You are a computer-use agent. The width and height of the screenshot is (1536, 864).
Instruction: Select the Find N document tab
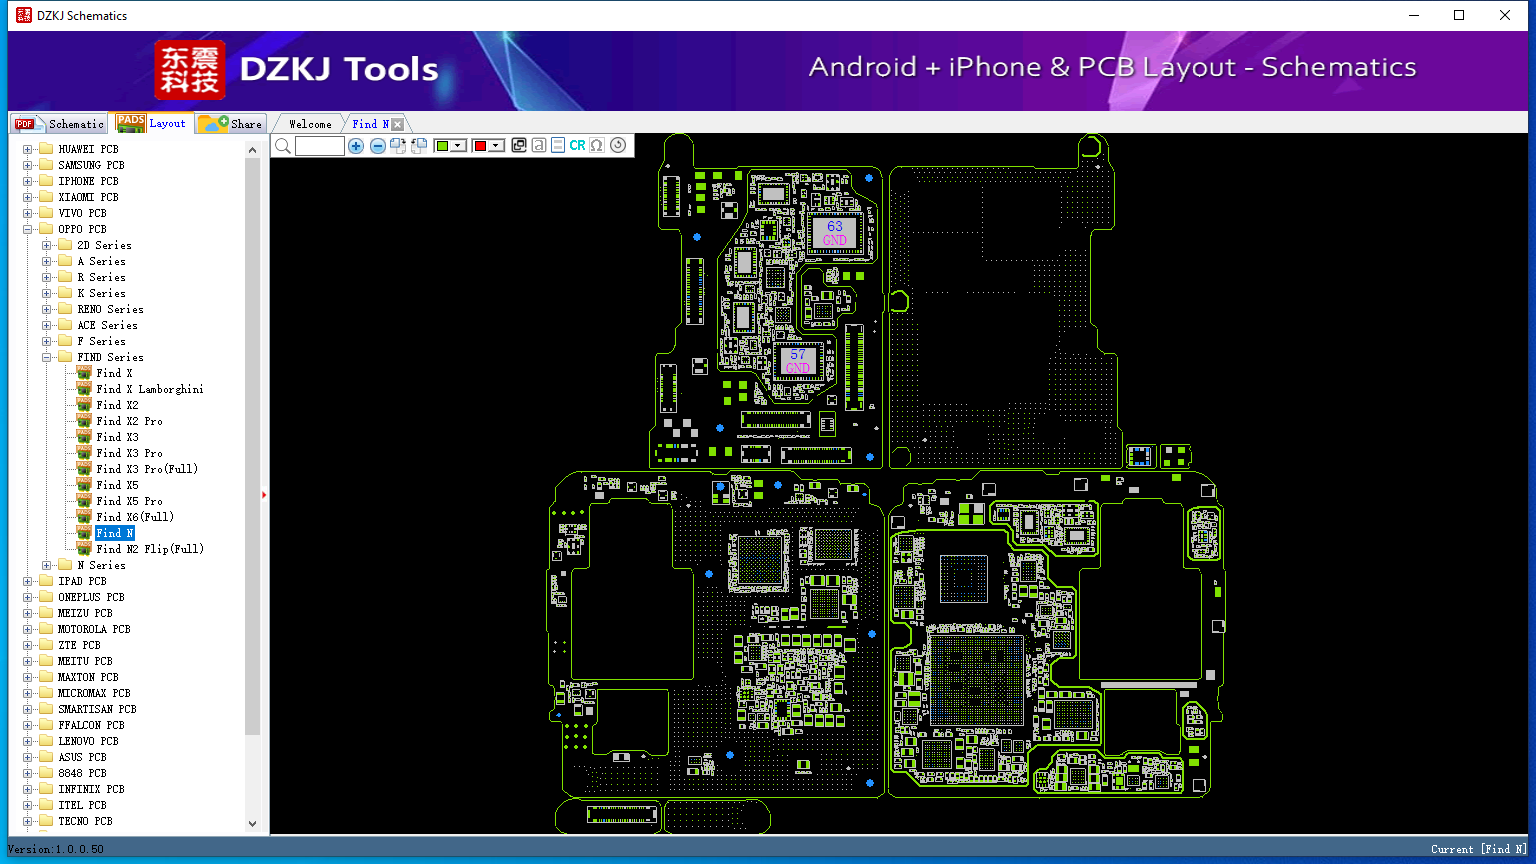click(370, 124)
